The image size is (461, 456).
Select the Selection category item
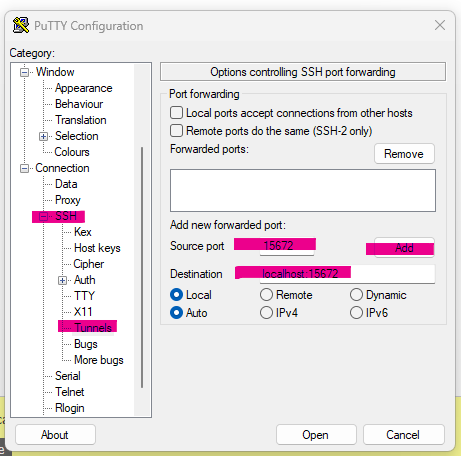[77, 136]
